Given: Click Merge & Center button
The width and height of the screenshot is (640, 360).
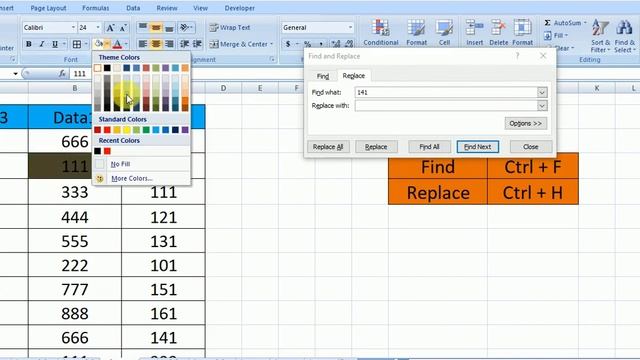Looking at the screenshot, I should [x=239, y=44].
